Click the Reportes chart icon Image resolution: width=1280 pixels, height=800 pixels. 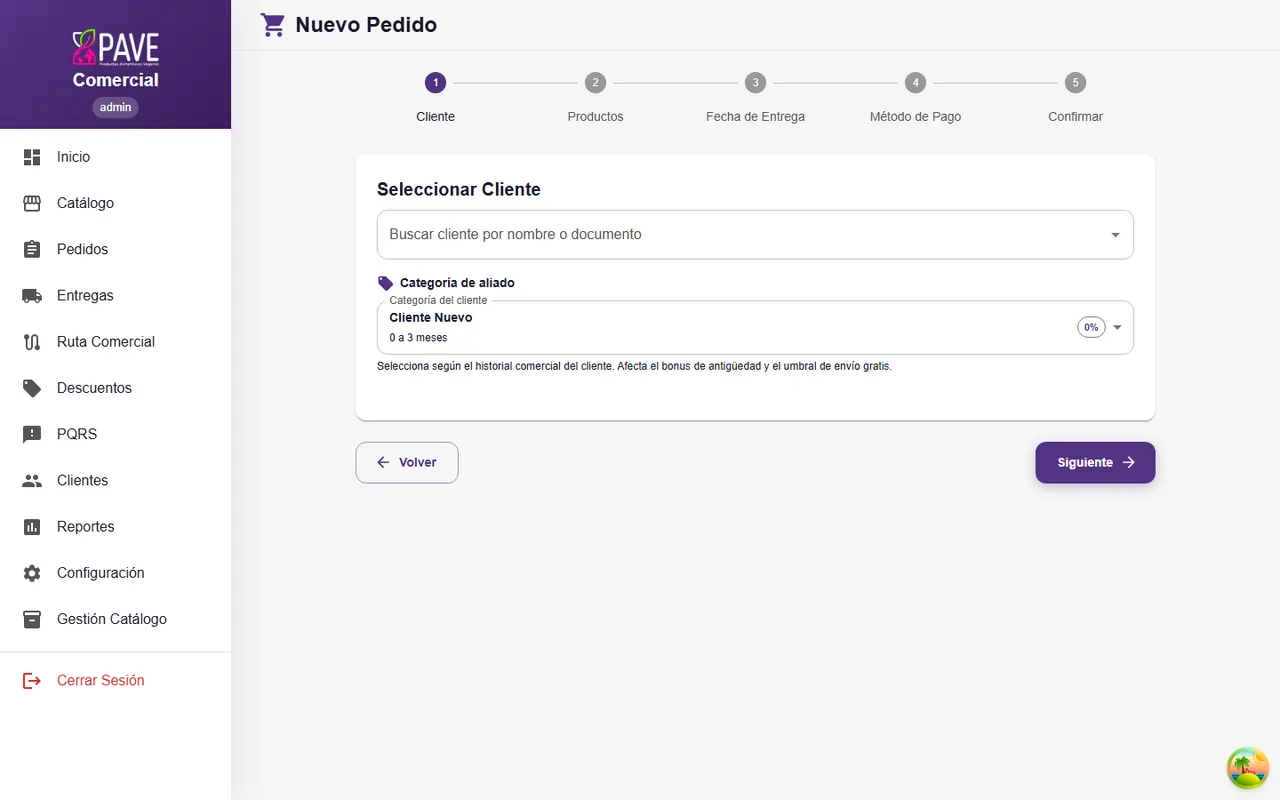point(32,527)
